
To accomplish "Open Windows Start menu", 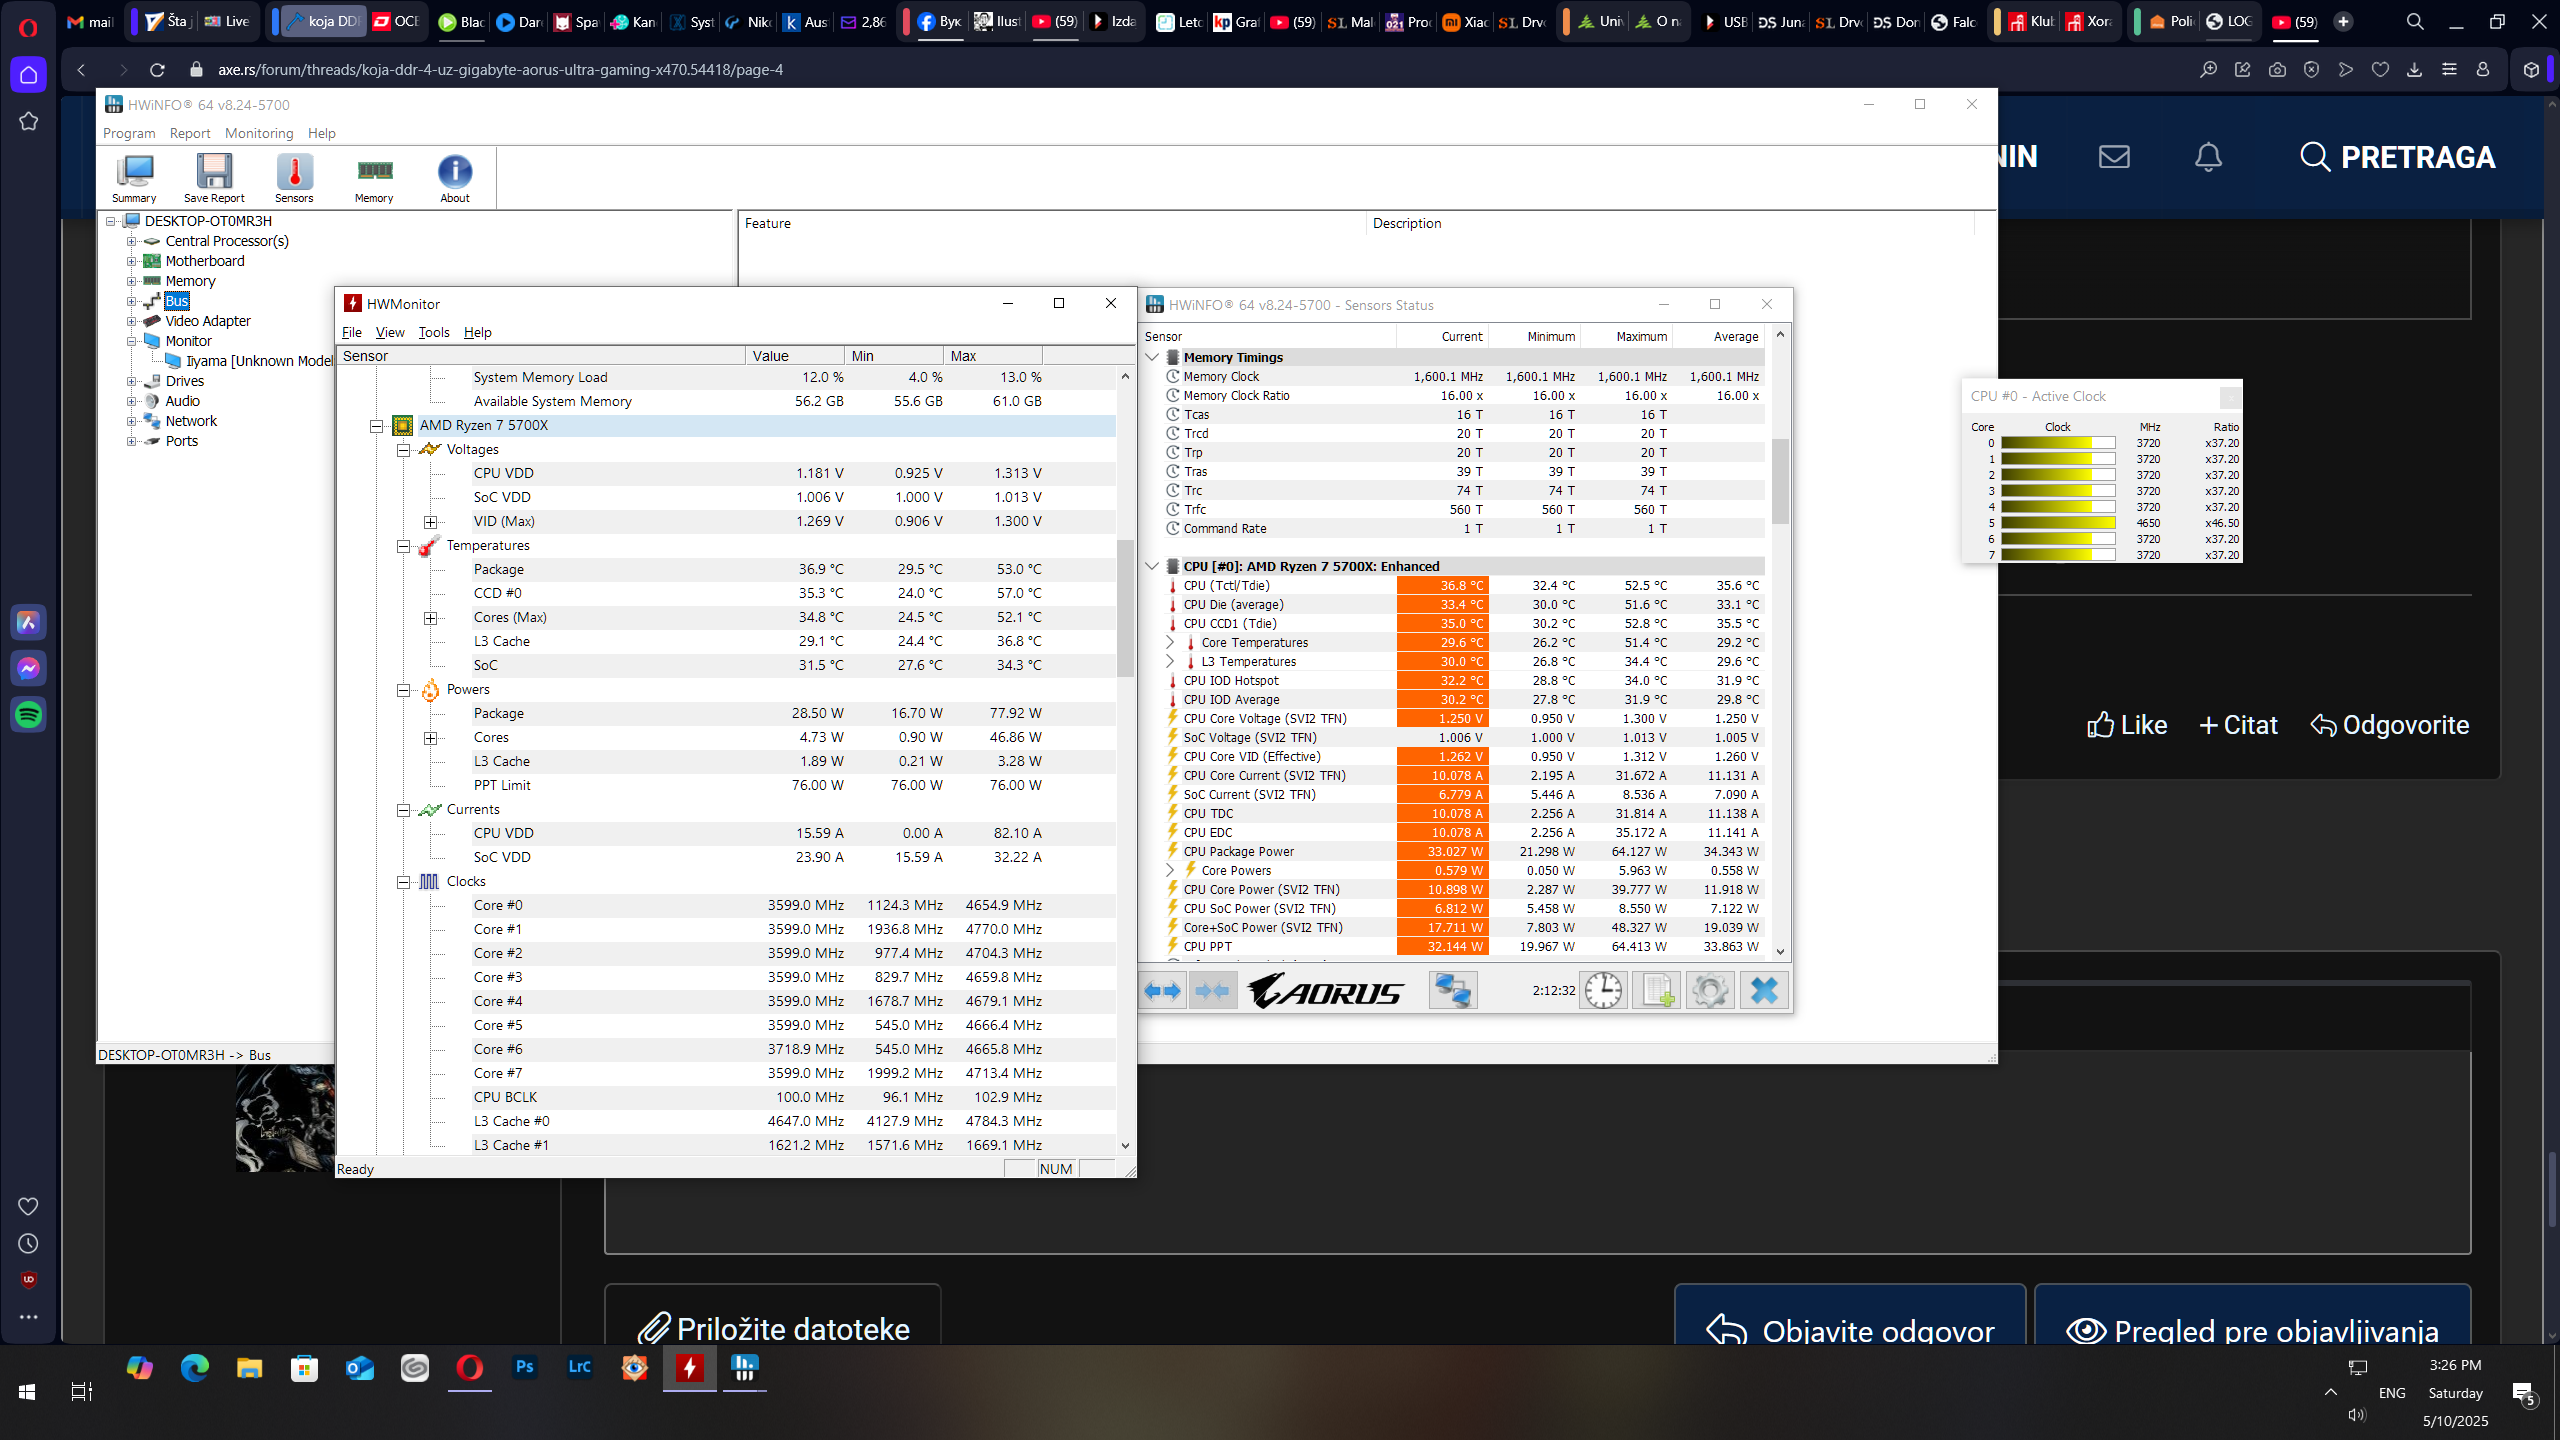I will point(27,1391).
